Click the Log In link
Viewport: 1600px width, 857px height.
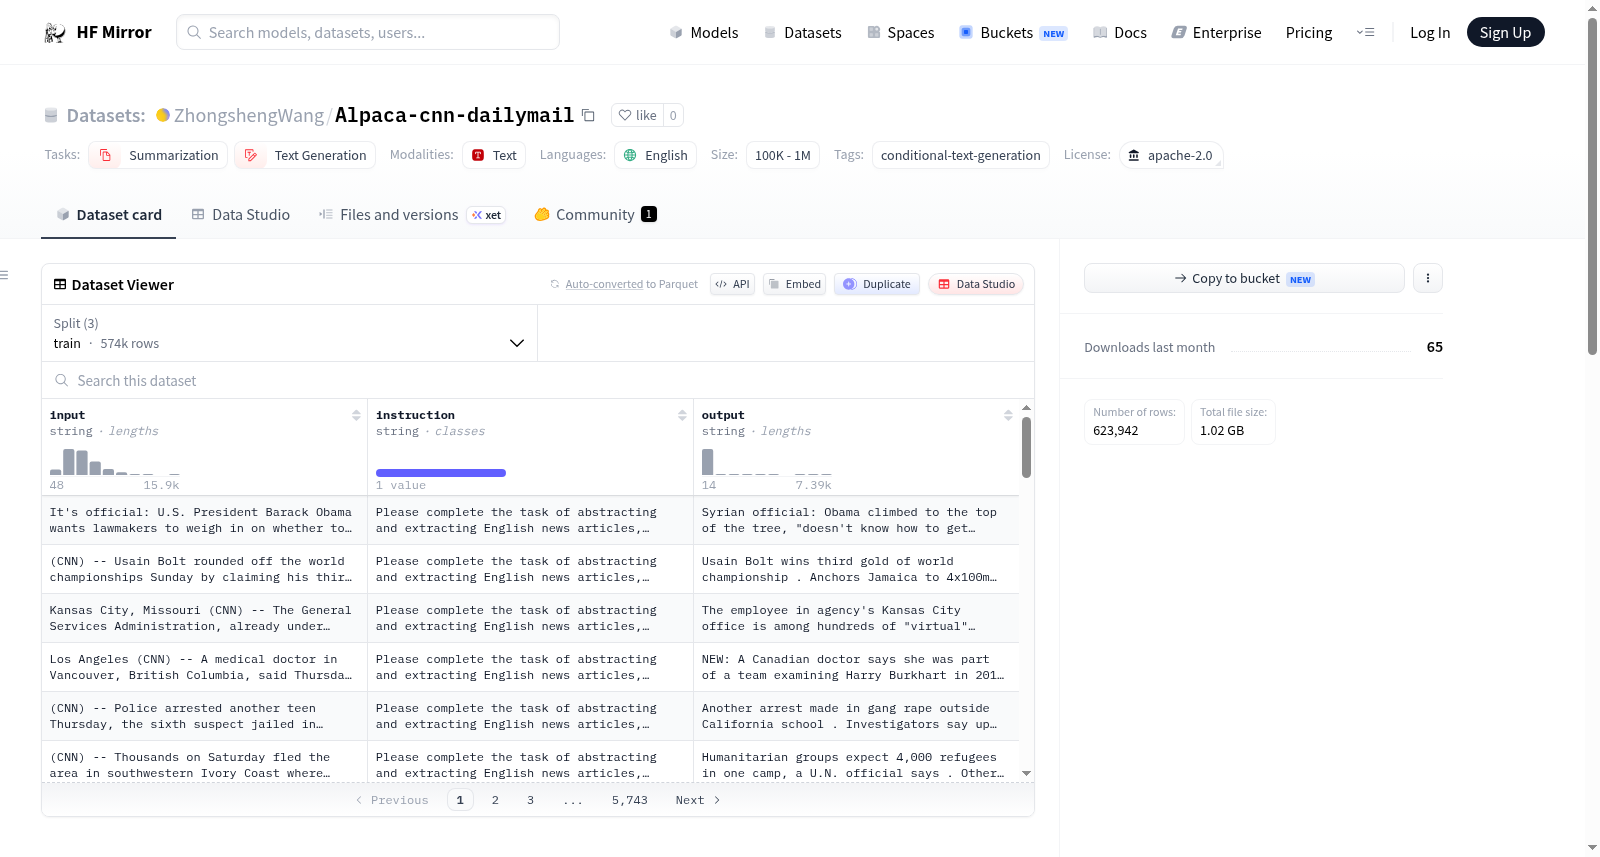click(x=1430, y=33)
